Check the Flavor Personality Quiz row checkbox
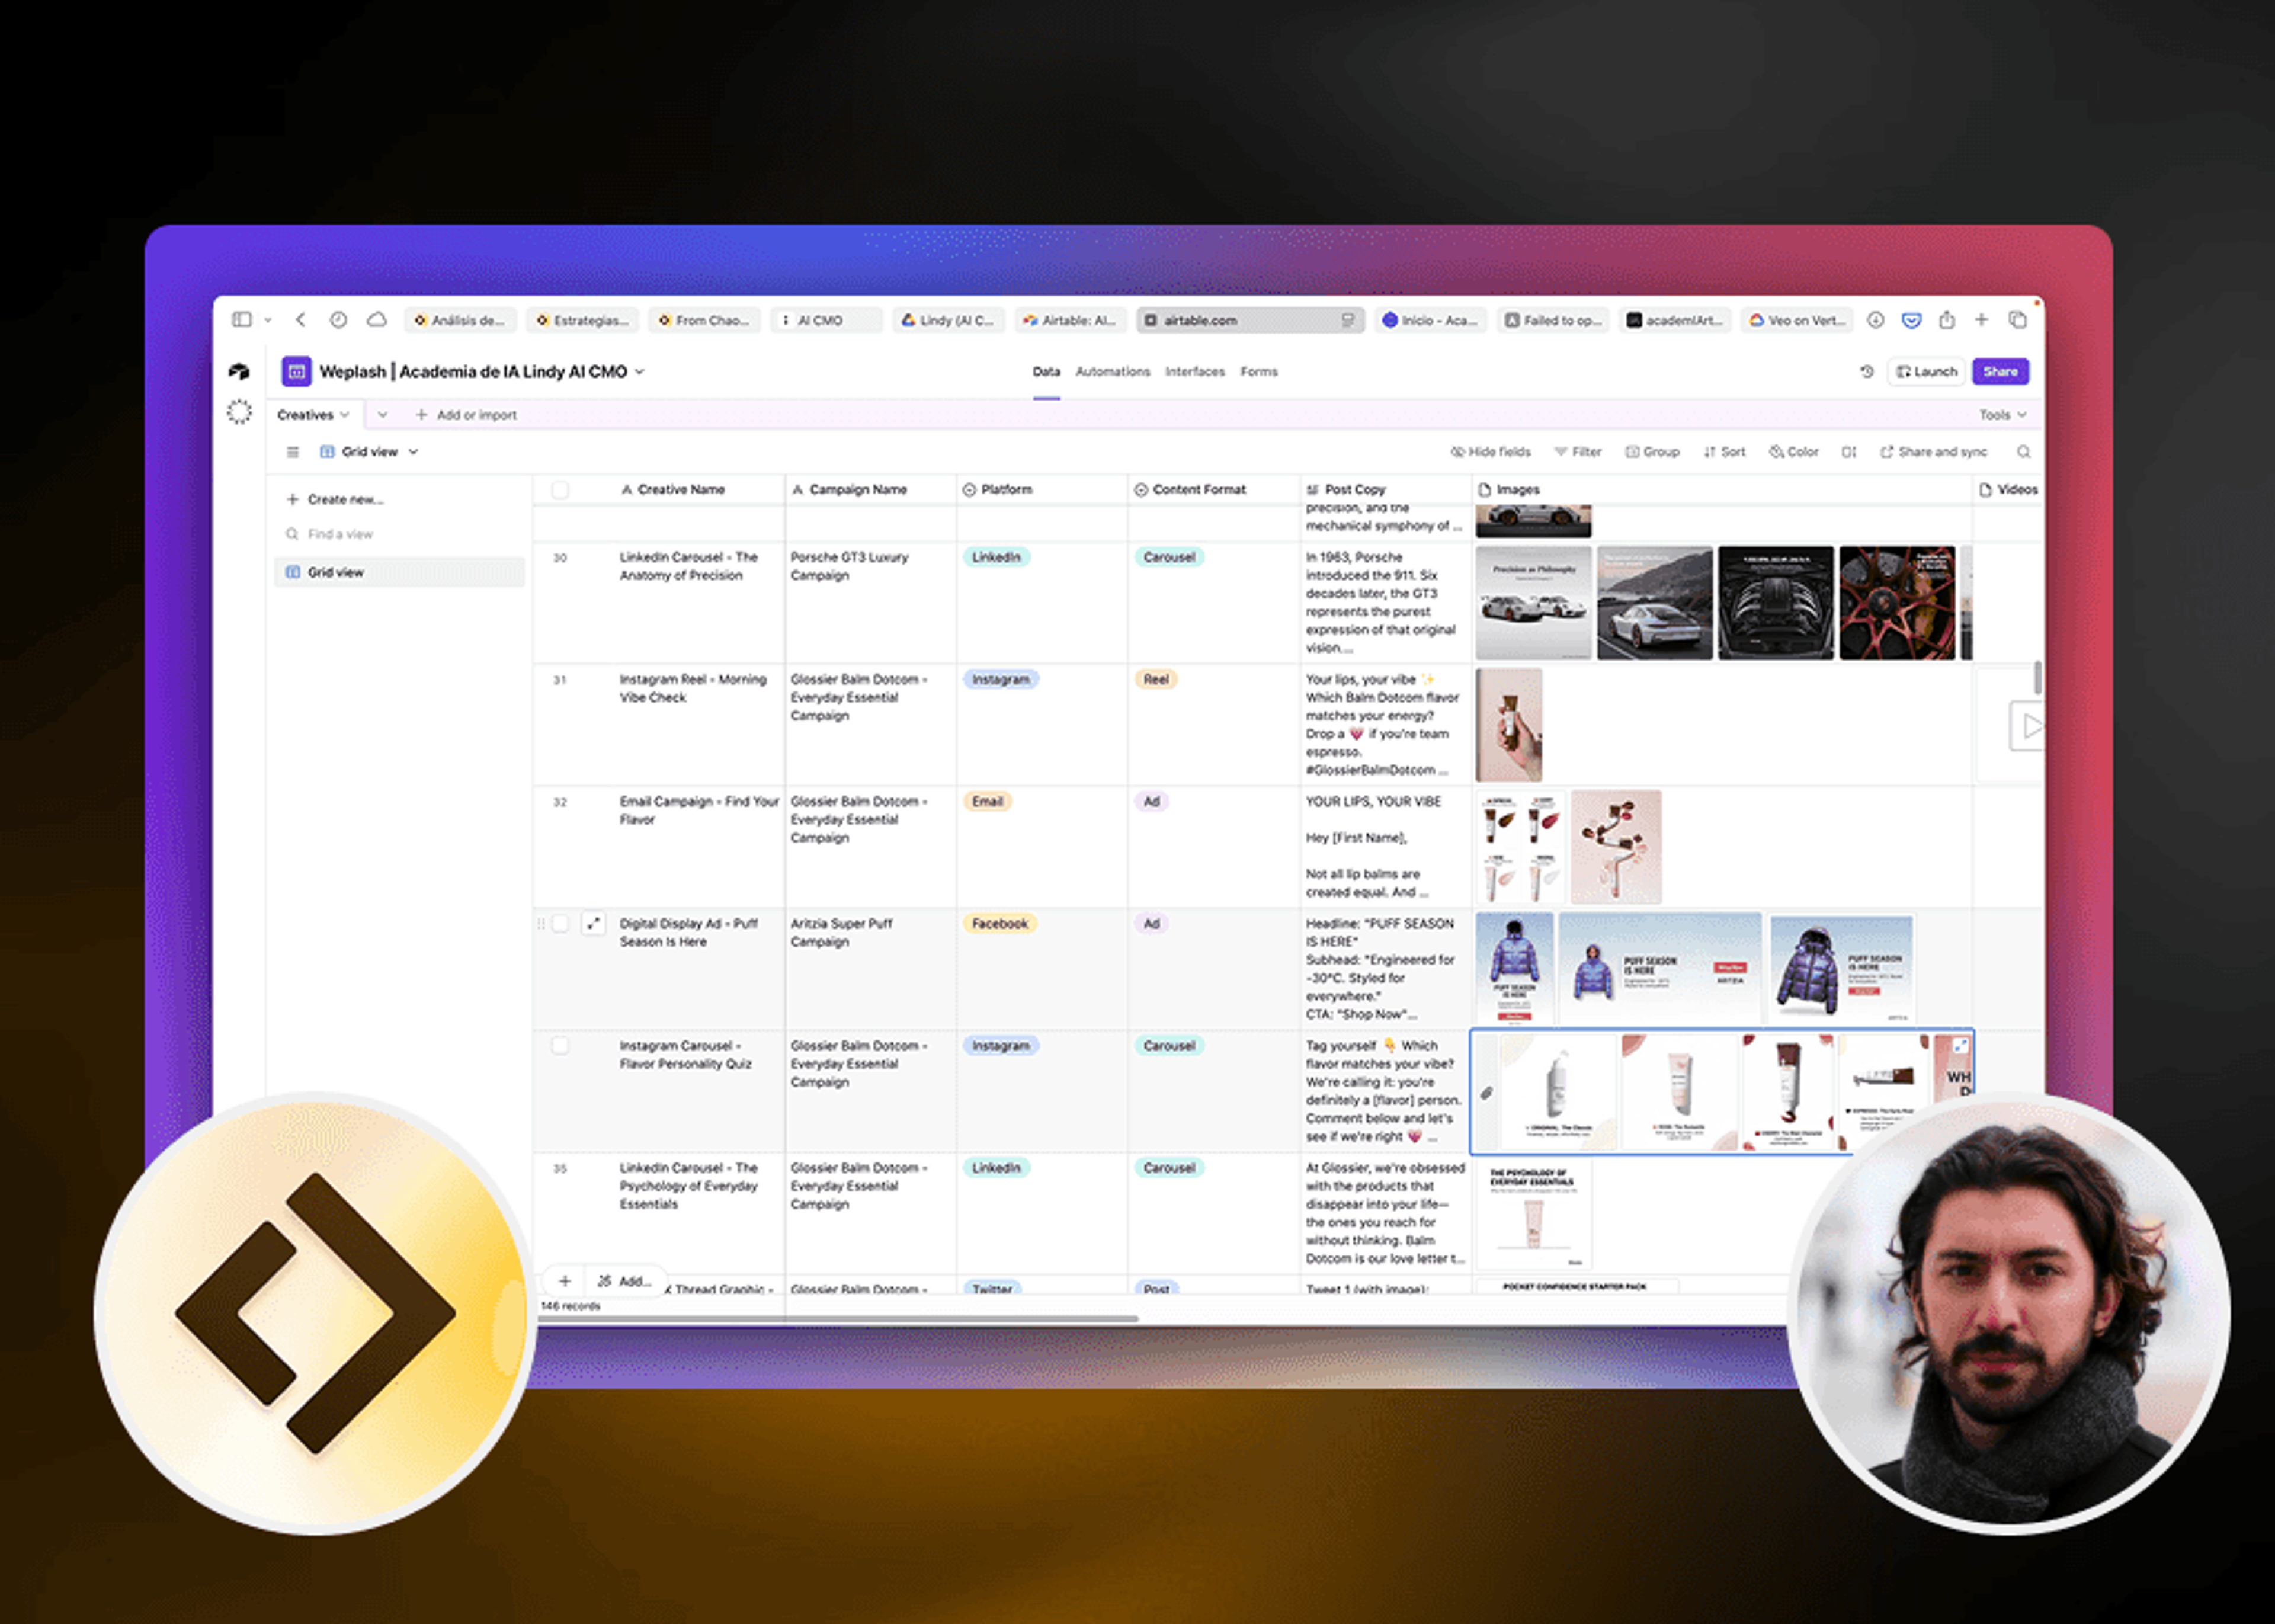Image resolution: width=2275 pixels, height=1624 pixels. (560, 1045)
